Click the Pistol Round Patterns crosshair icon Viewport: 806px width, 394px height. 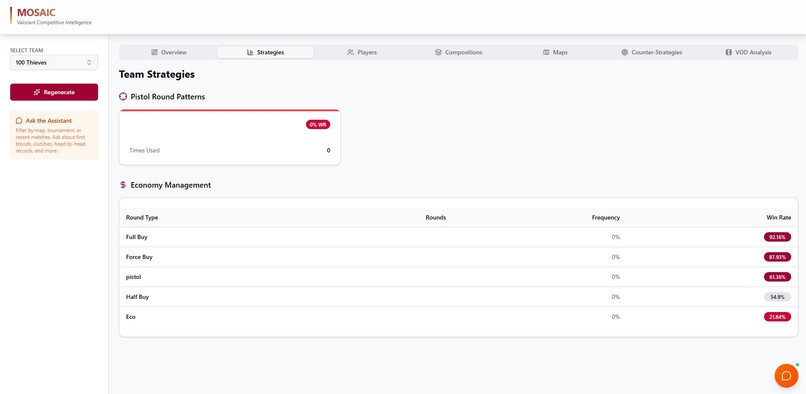tap(123, 97)
